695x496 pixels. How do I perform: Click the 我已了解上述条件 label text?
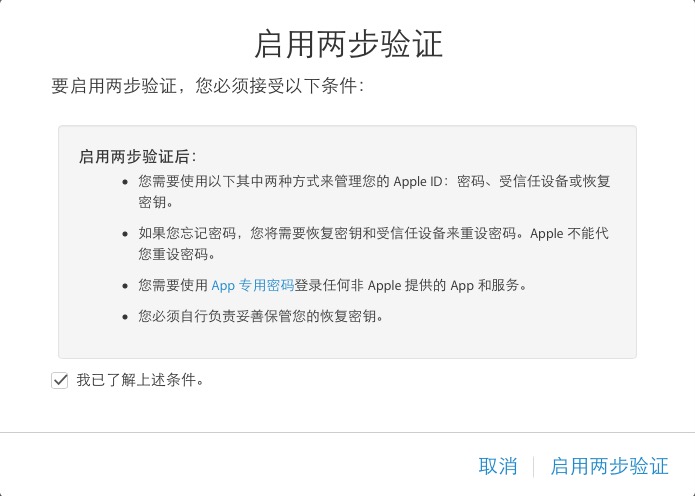coord(140,380)
